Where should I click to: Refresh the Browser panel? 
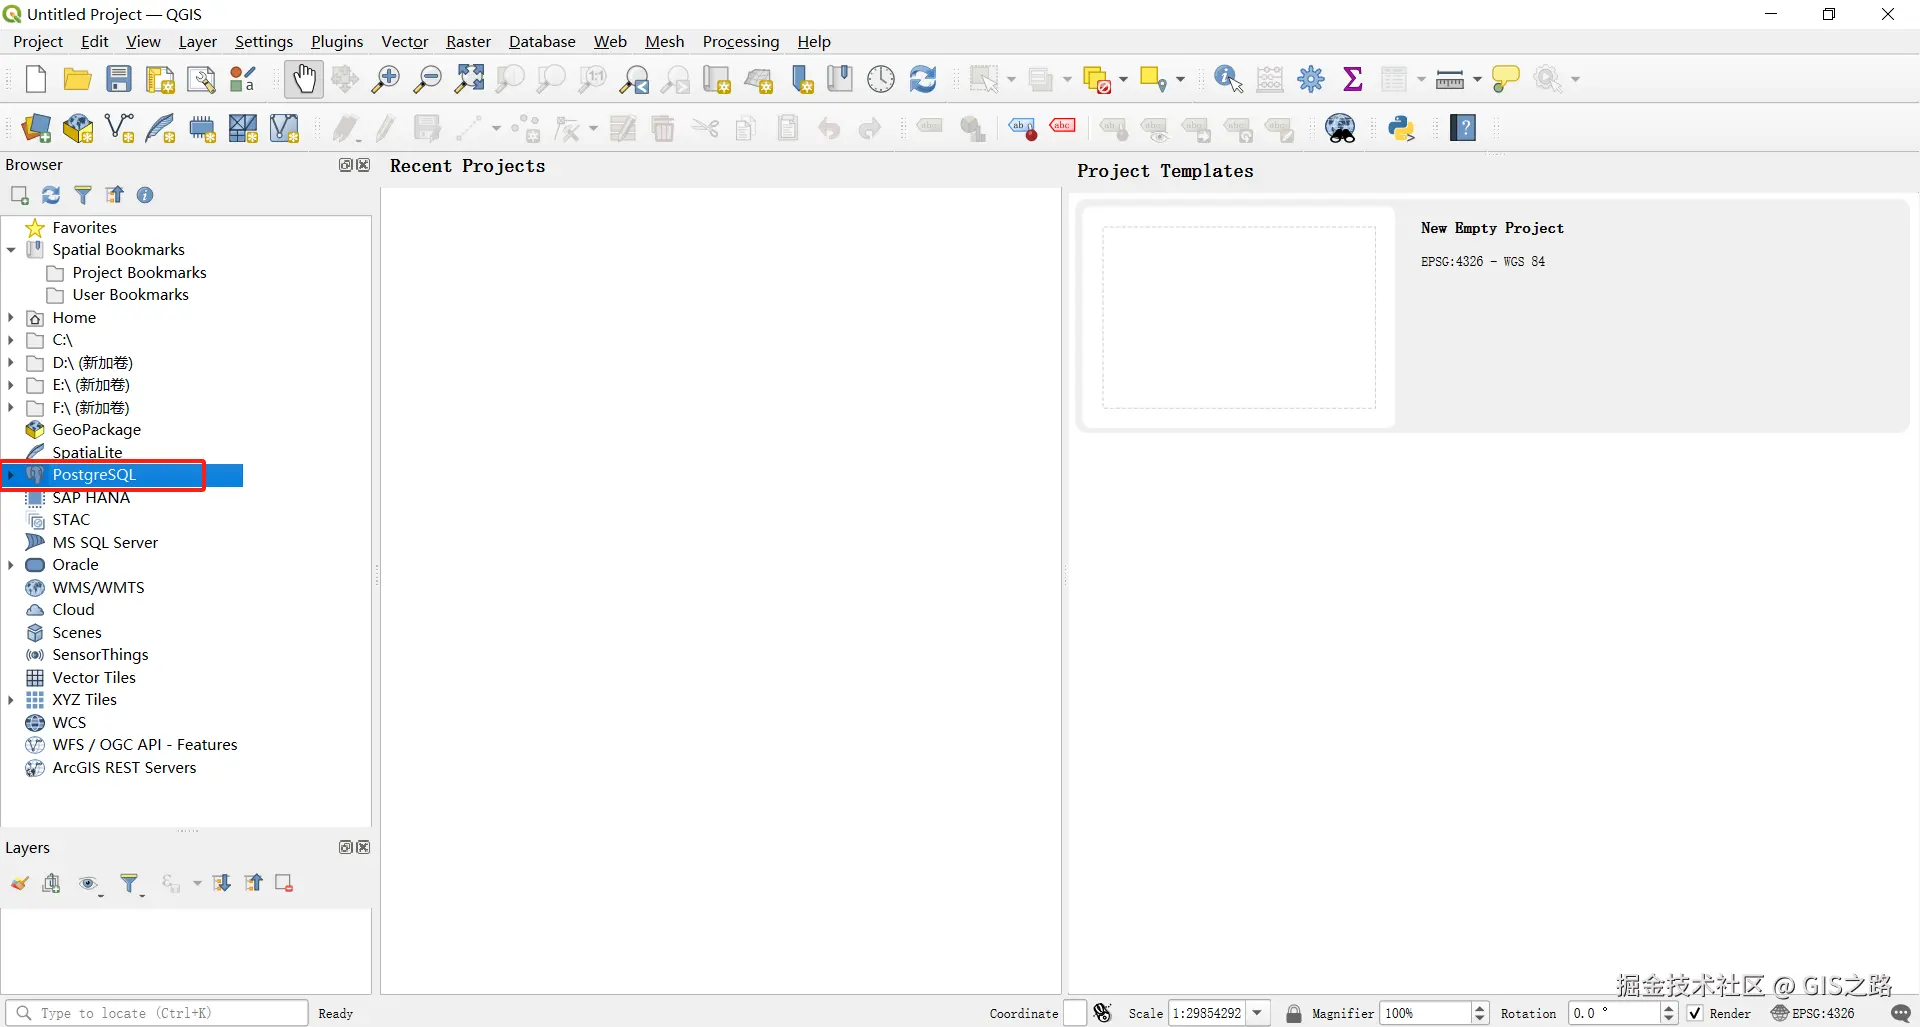point(51,195)
